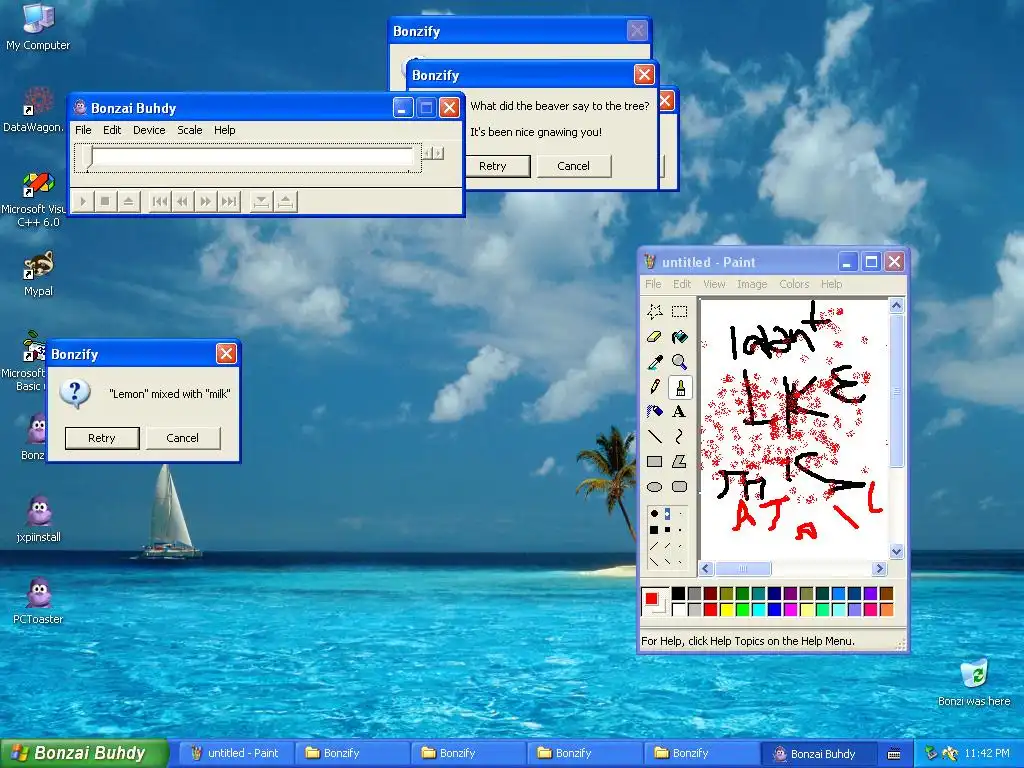The width and height of the screenshot is (1024, 768).
Task: Switch to untitled - Paint taskbar button
Action: tap(236, 753)
